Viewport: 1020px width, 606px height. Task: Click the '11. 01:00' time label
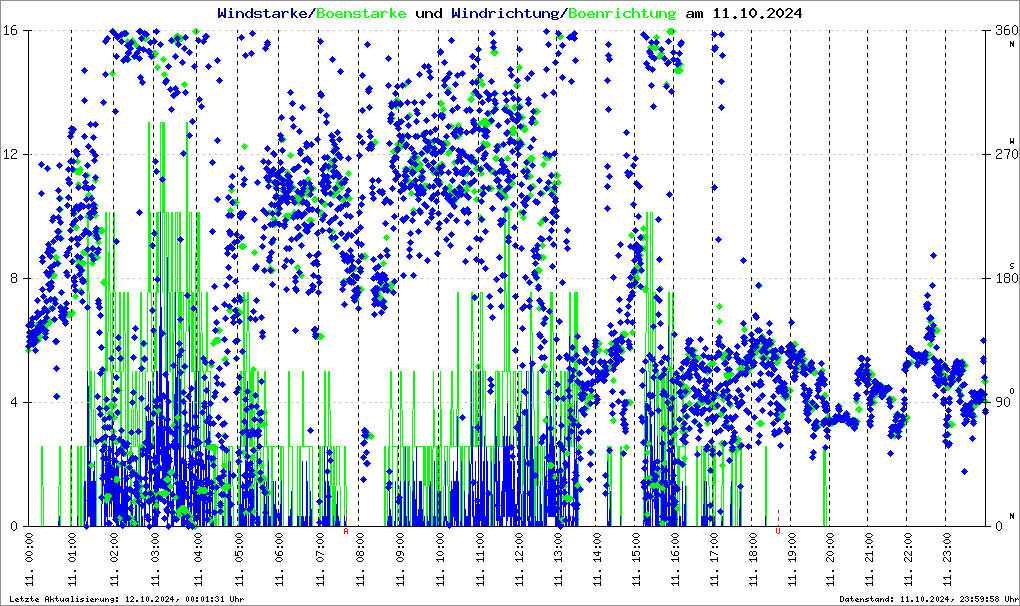[x=72, y=560]
